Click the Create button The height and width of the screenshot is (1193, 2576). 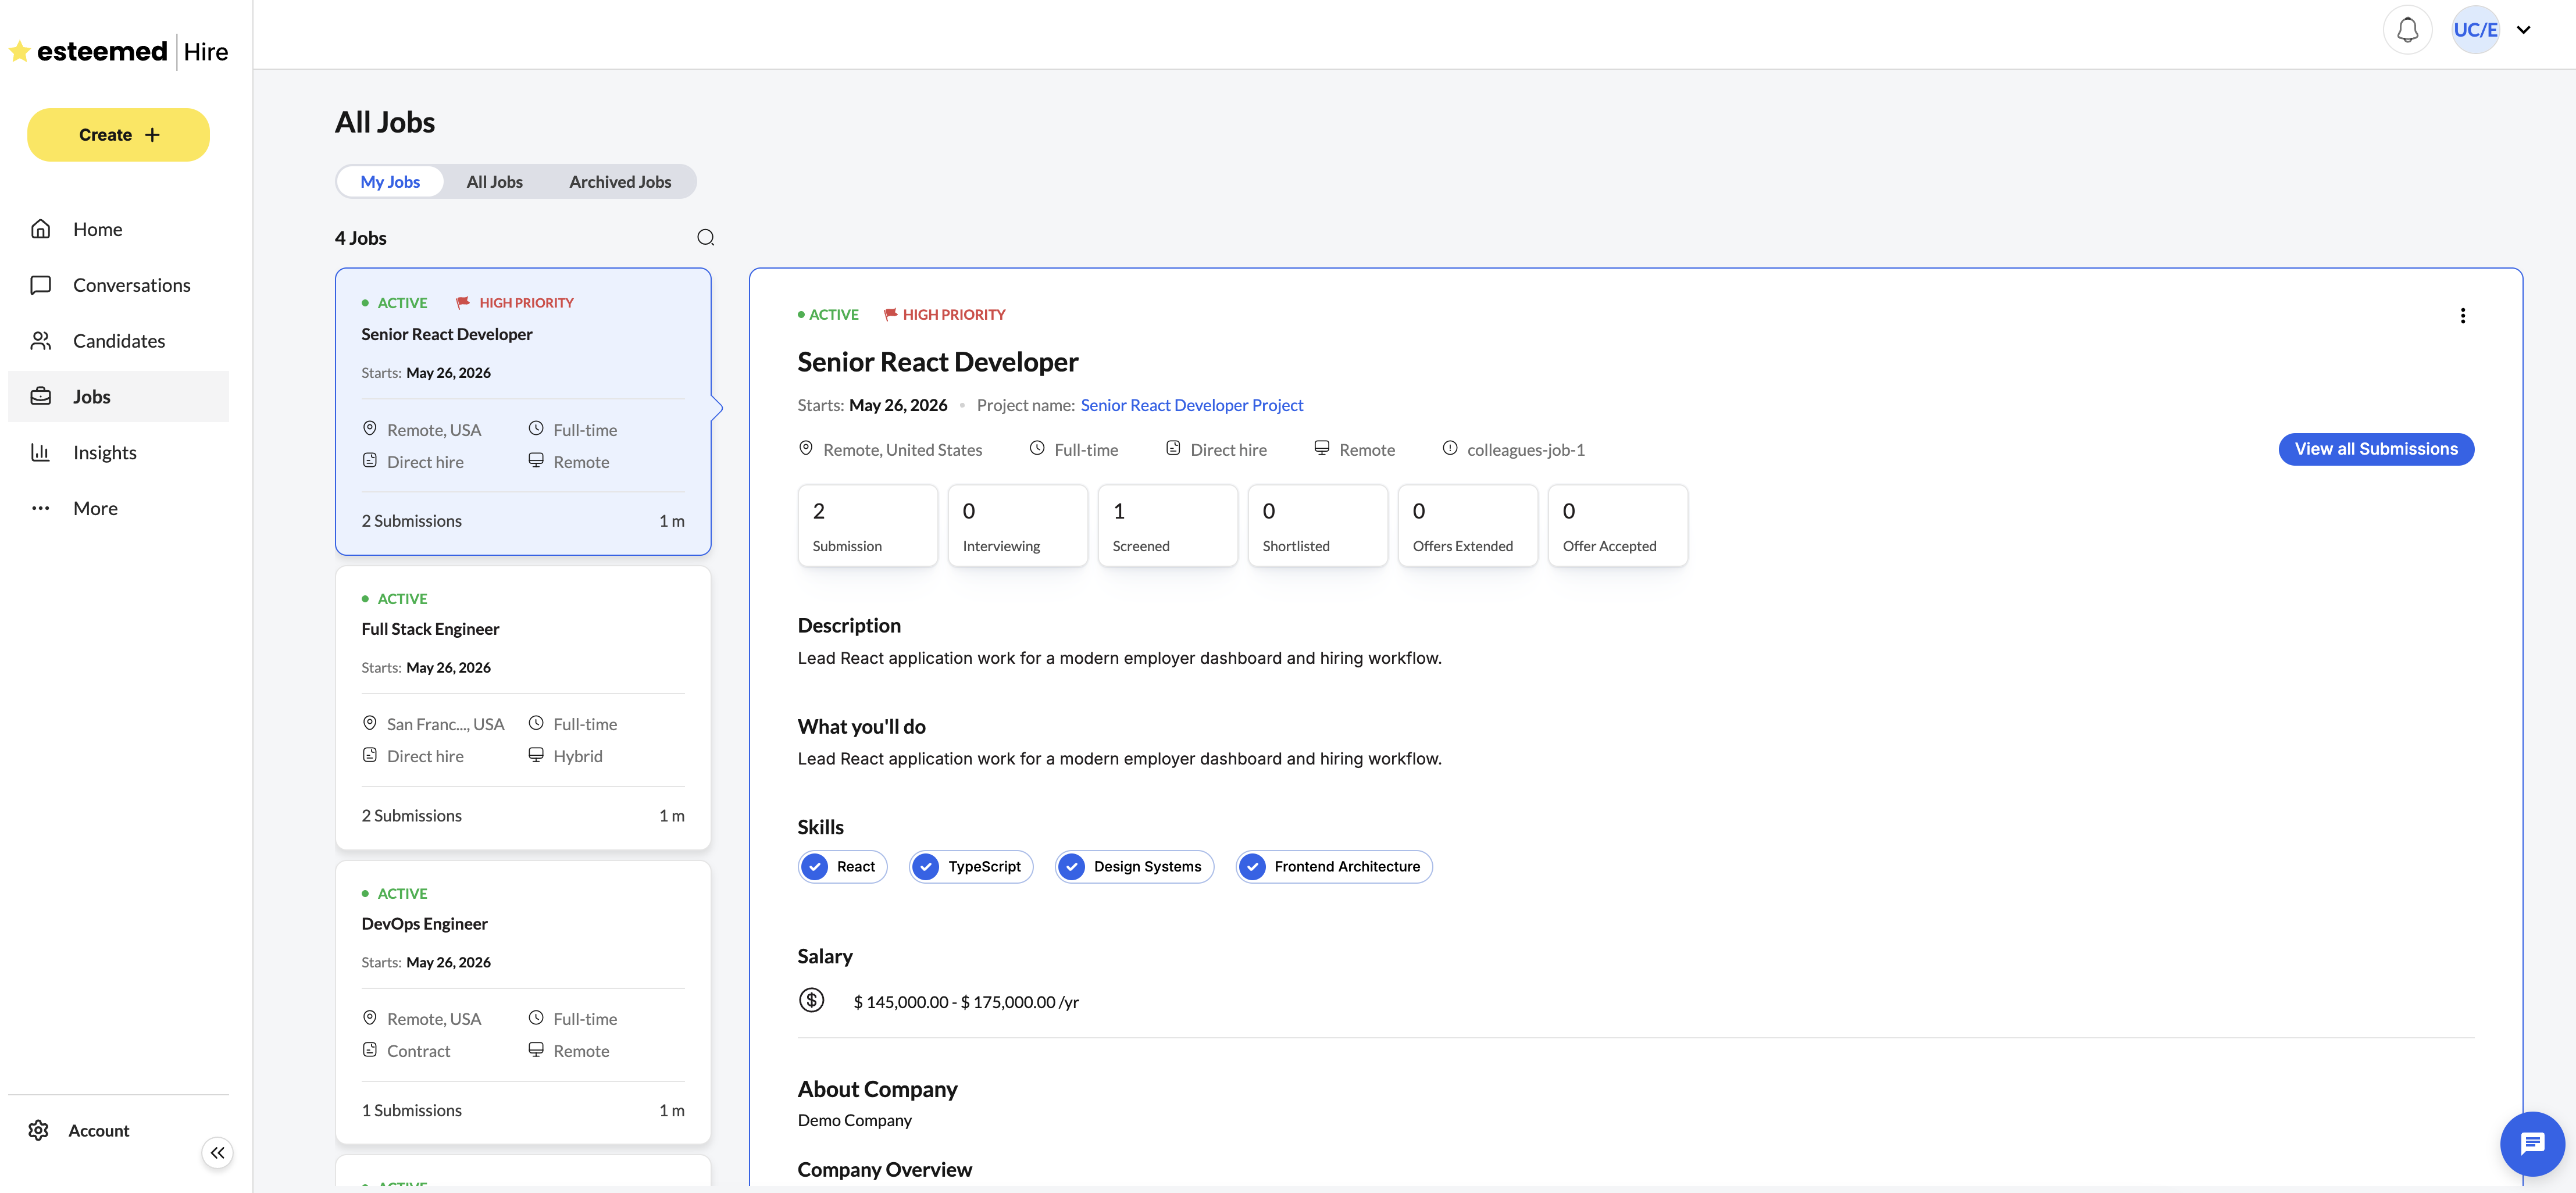tap(118, 135)
